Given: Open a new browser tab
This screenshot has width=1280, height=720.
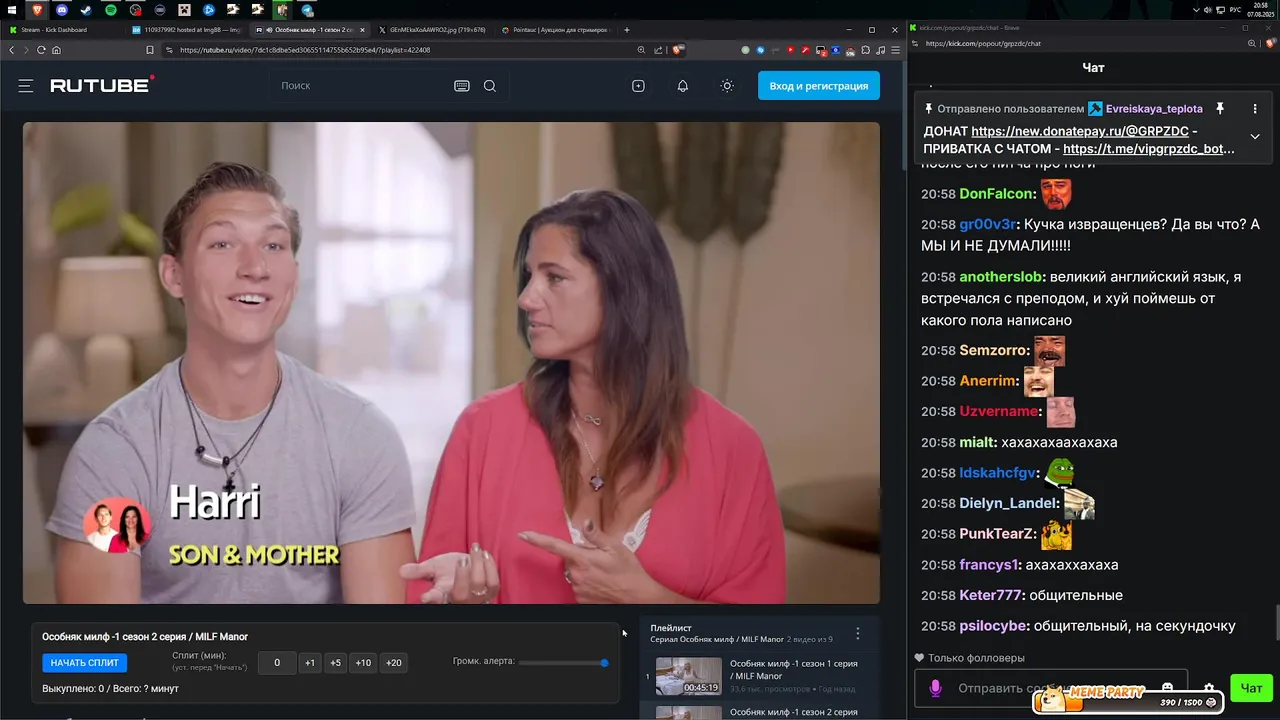Looking at the screenshot, I should pyautogui.click(x=626, y=30).
